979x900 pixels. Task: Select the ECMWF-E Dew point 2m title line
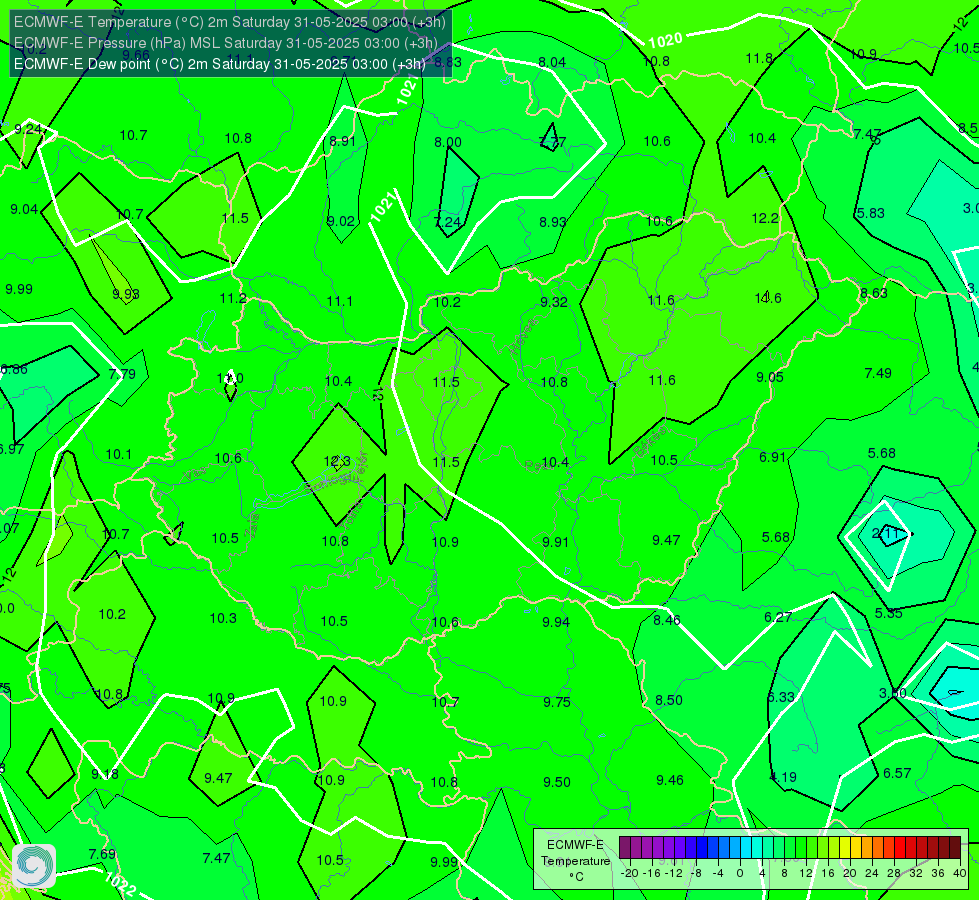tap(220, 64)
